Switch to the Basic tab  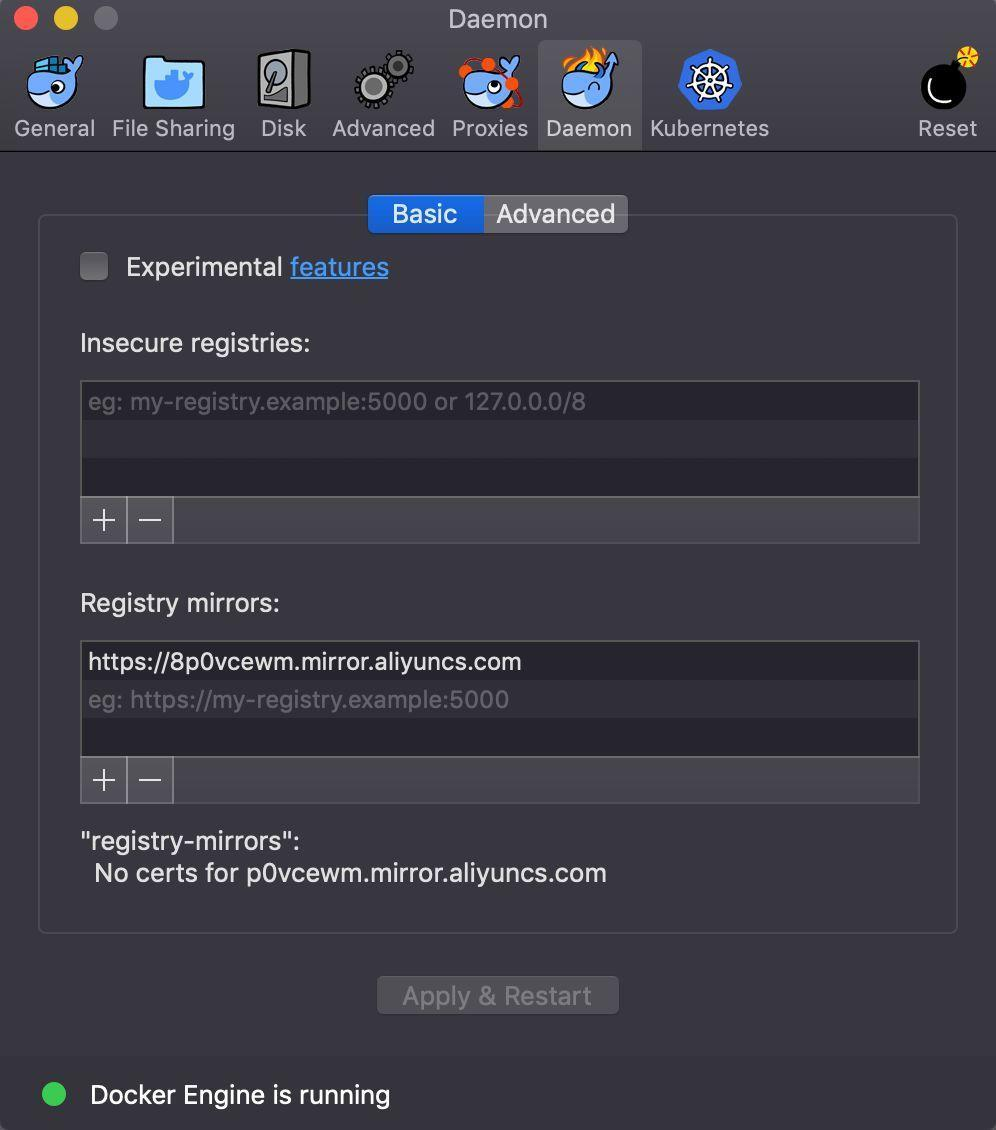pos(425,214)
